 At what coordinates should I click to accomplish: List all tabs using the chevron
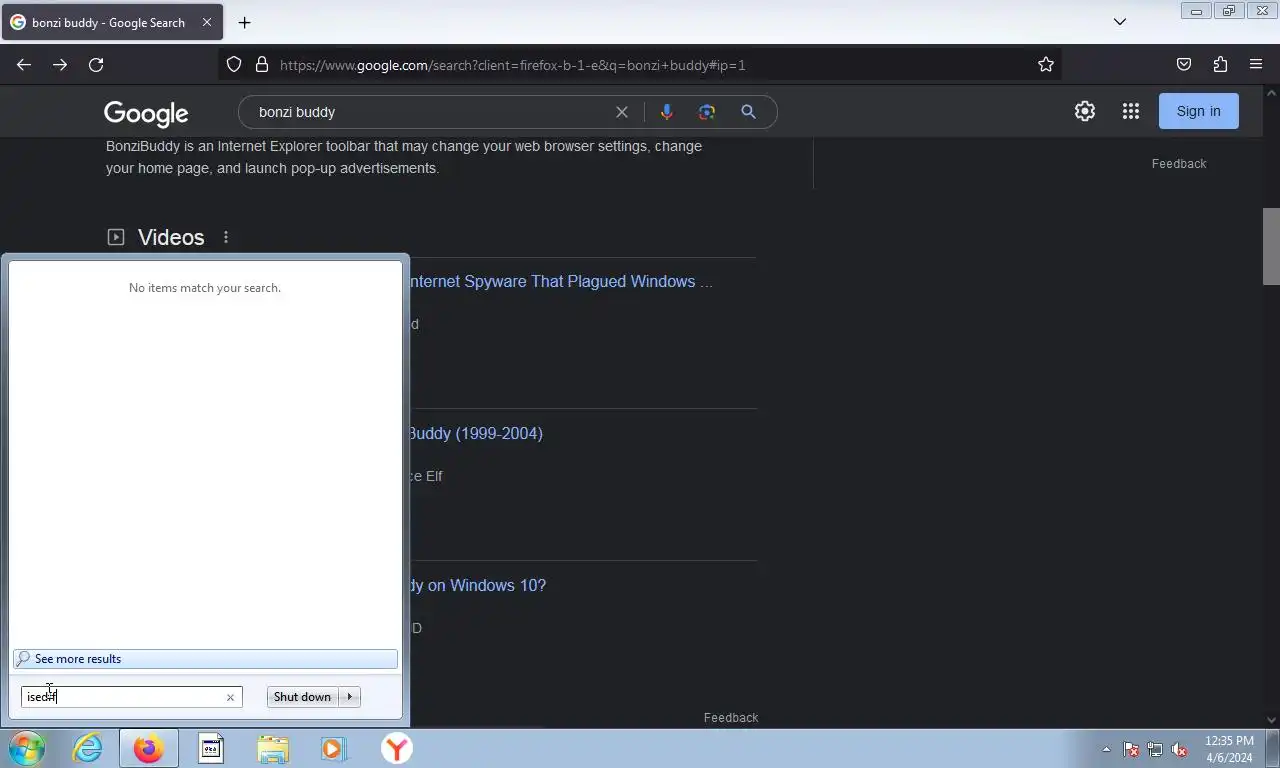pyautogui.click(x=1120, y=22)
